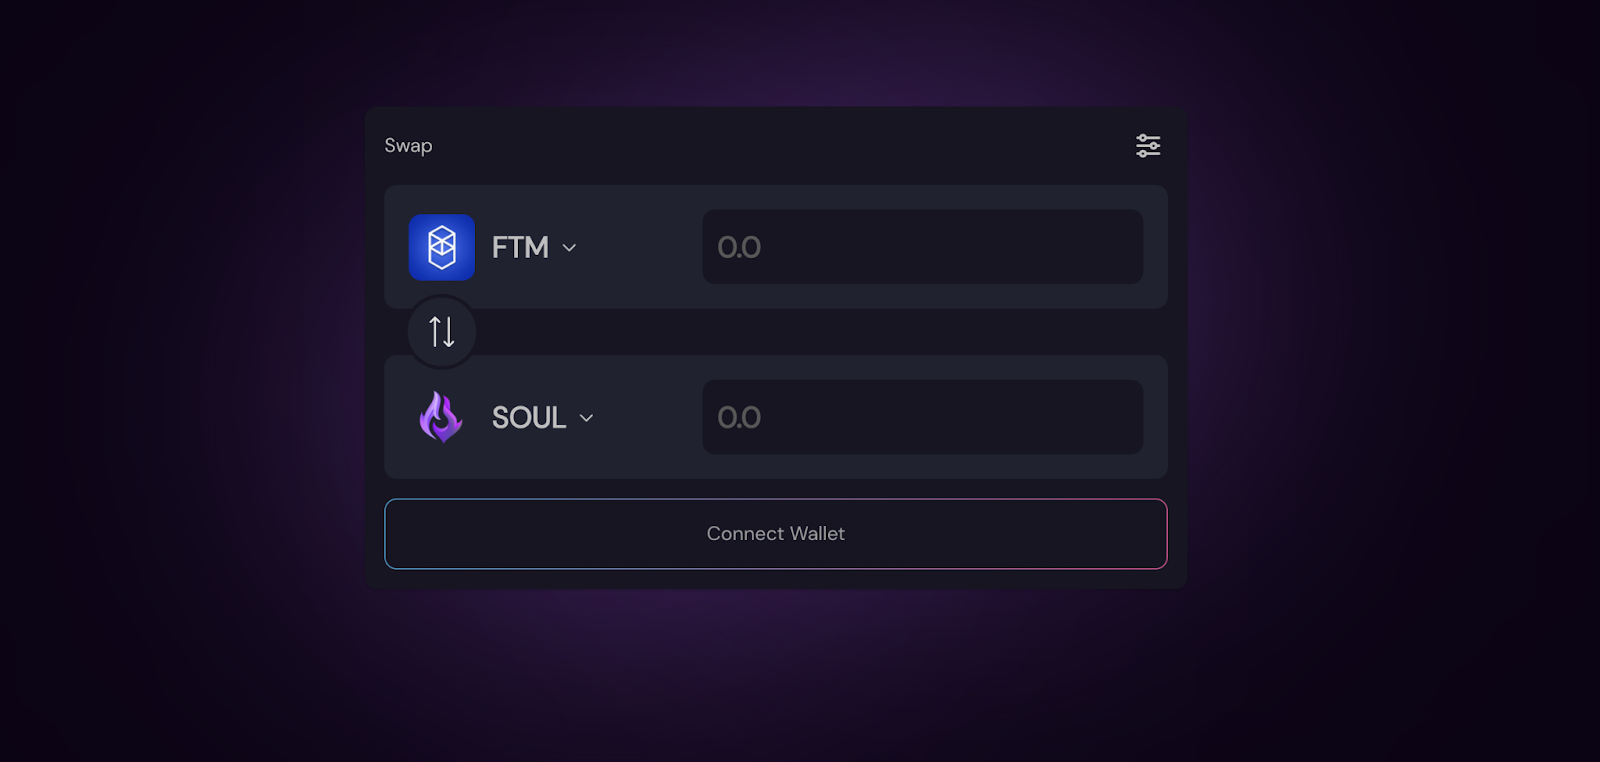Reverse swap direction using the circular arrows toggle
Screen dimensions: 1600x762
click(442, 331)
